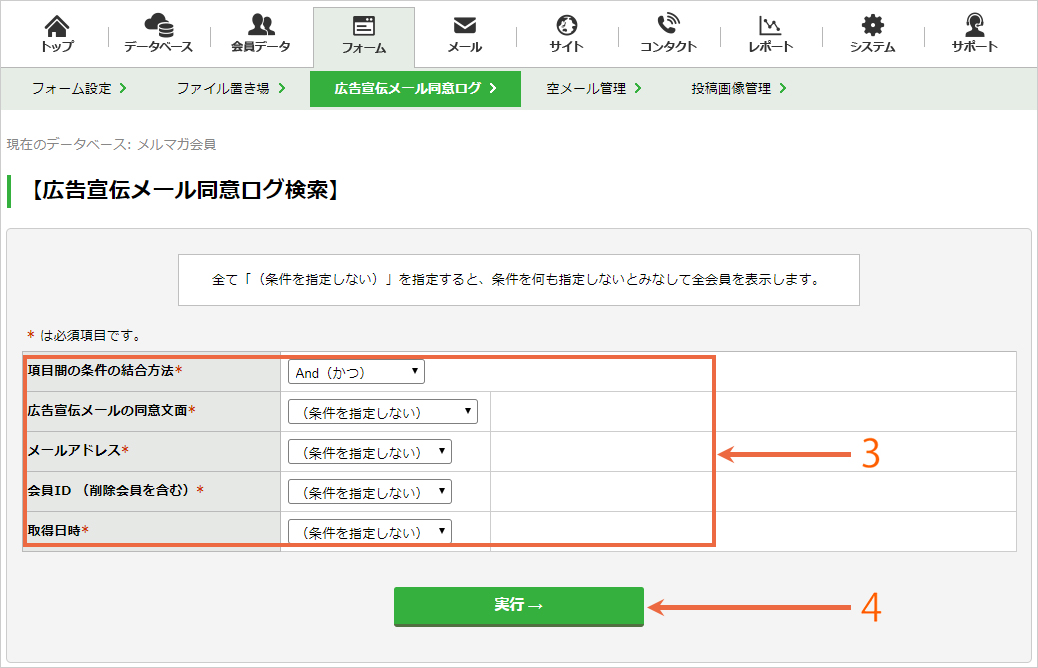The width and height of the screenshot is (1038, 668).
Task: Click the 取得日時 row label
Action: pyautogui.click(x=58, y=530)
